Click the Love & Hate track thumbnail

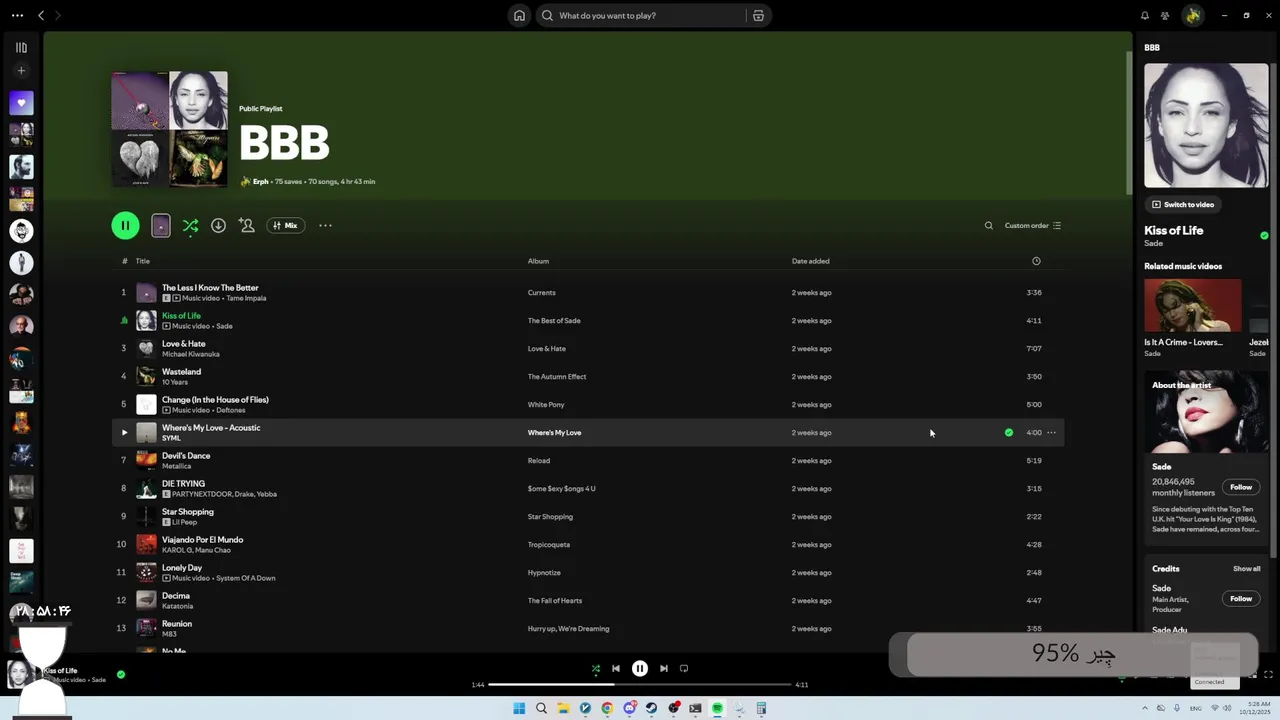[146, 348]
